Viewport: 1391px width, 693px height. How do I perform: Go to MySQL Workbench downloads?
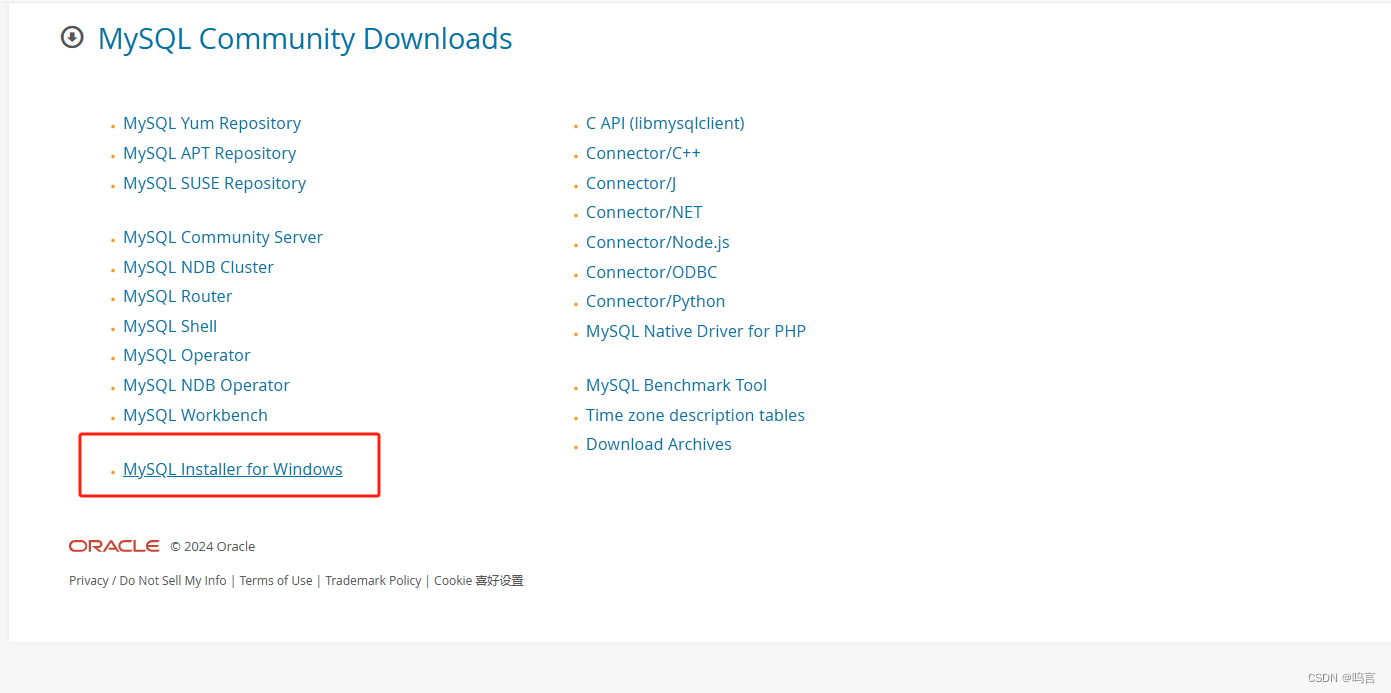click(195, 415)
